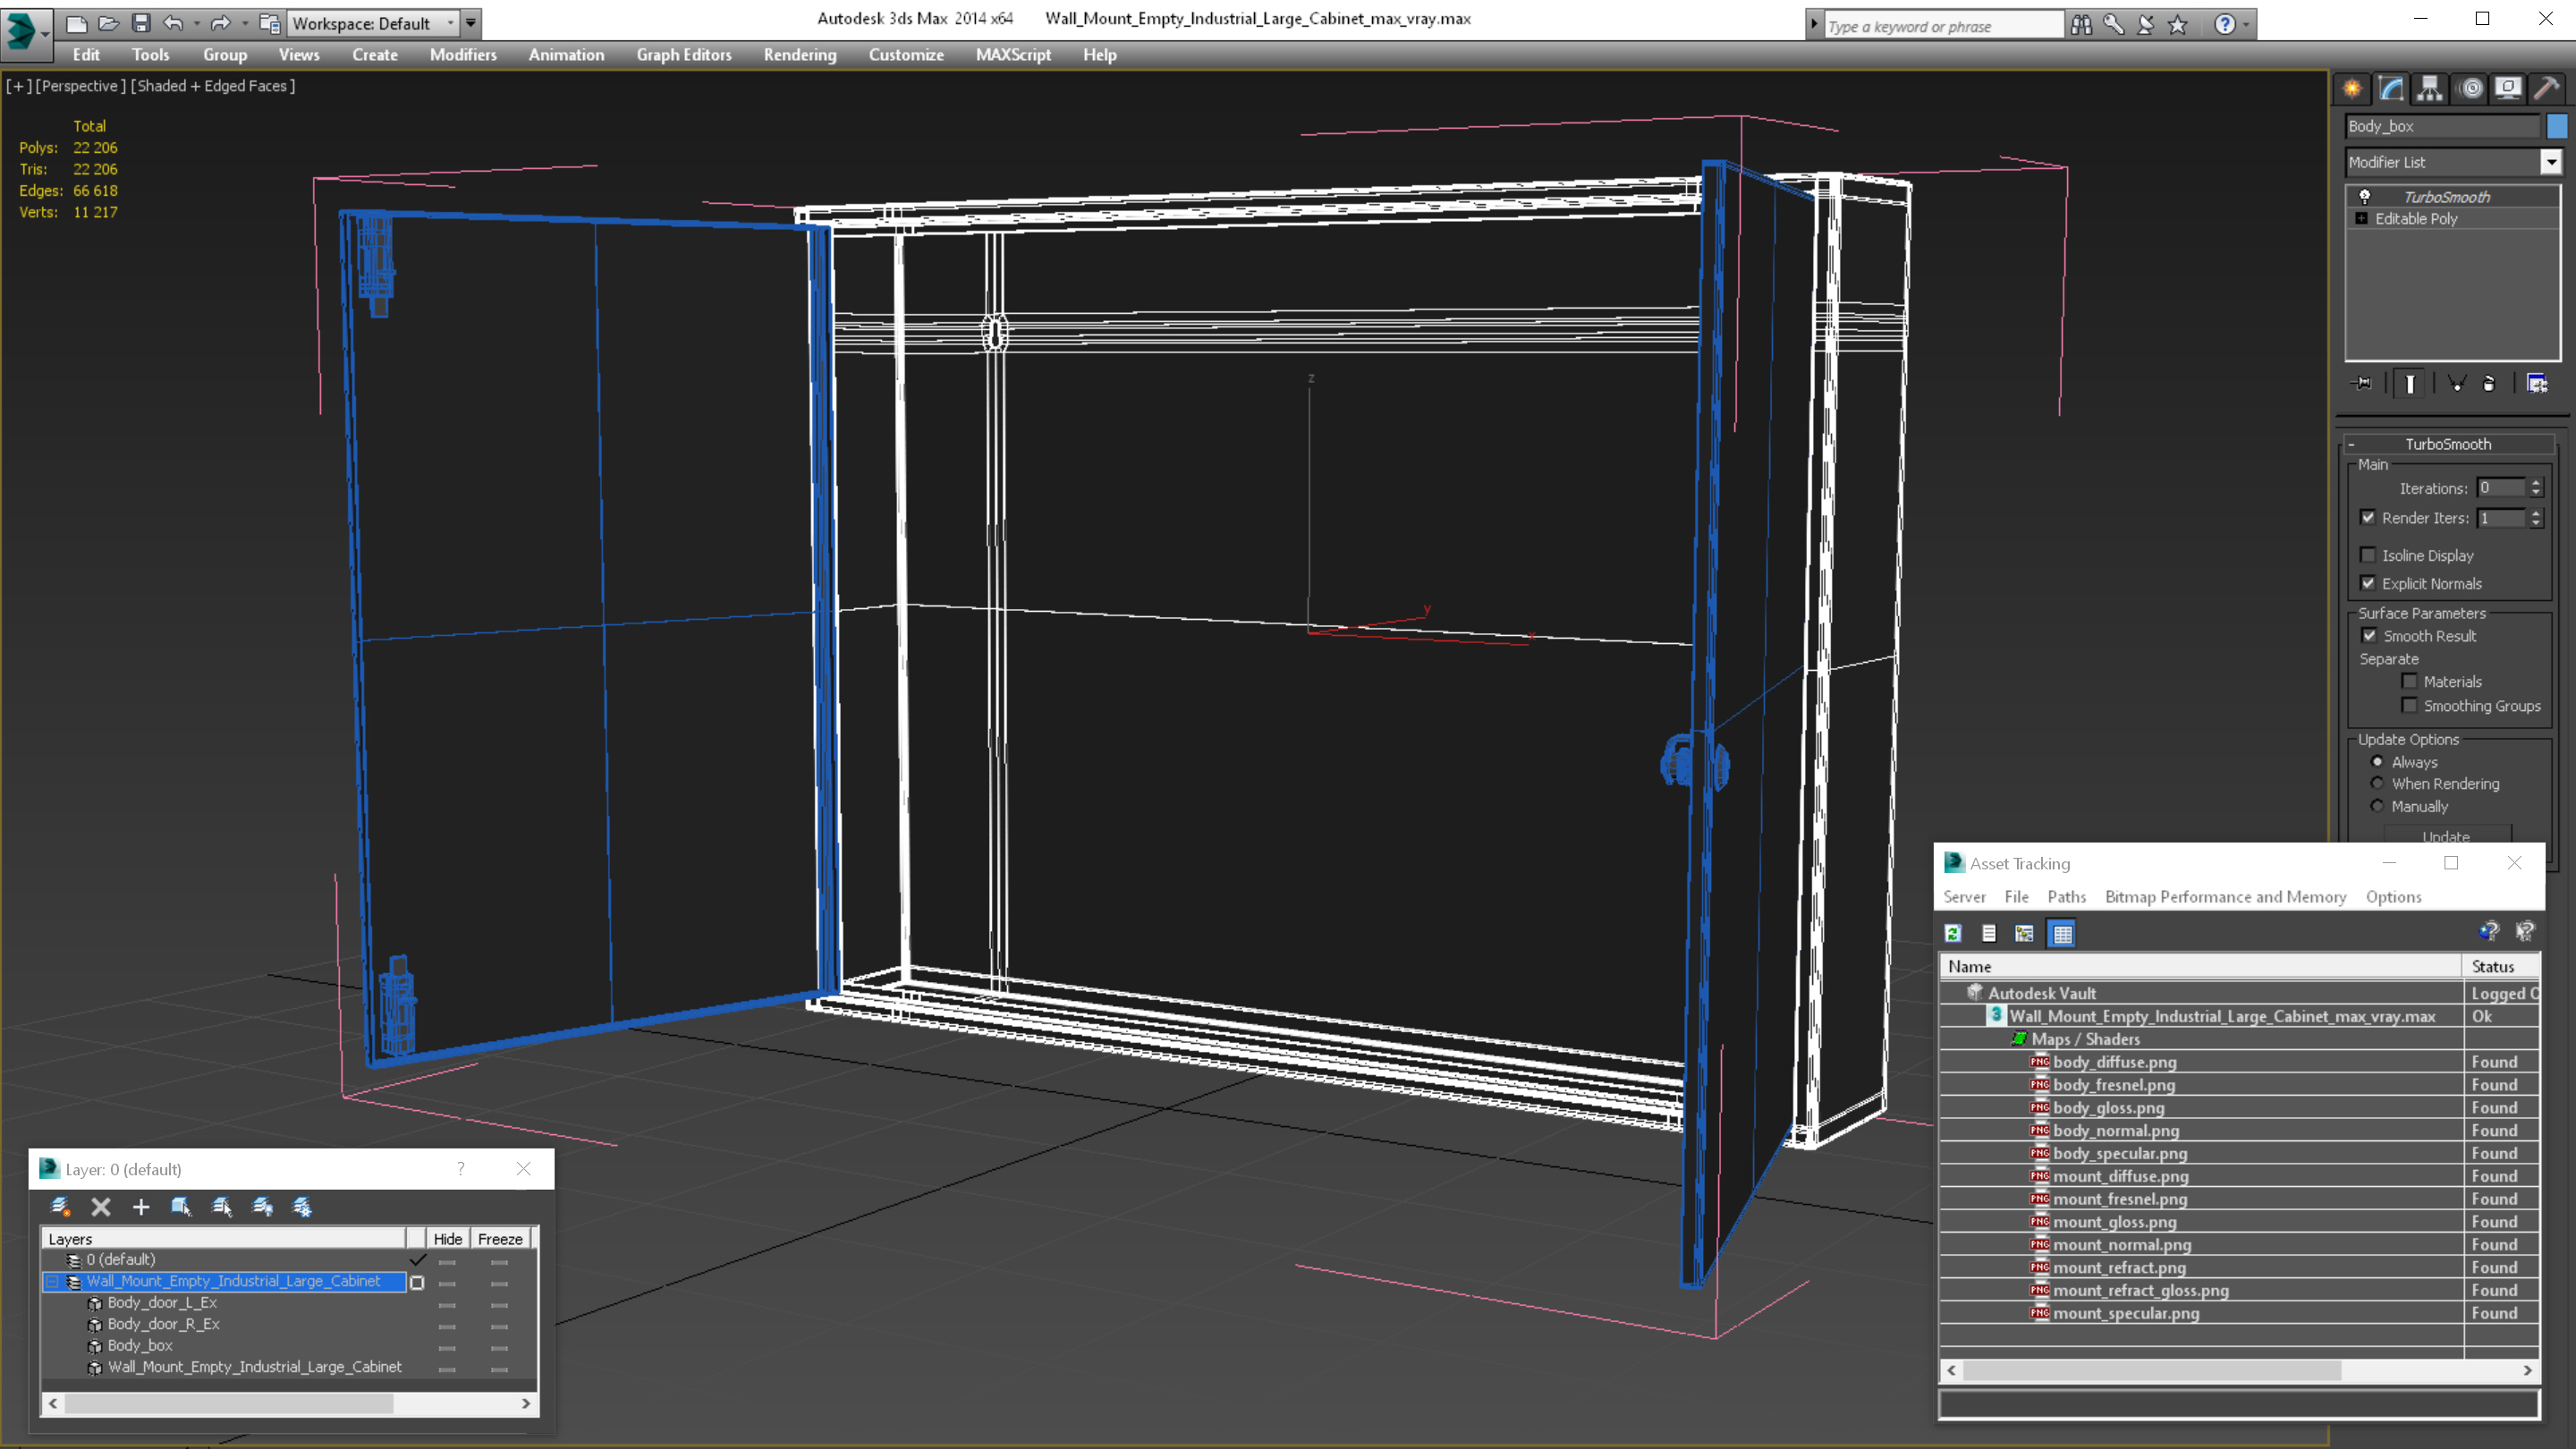Click Configure Modifier Sets icon
Image resolution: width=2576 pixels, height=1449 pixels.
point(2537,384)
